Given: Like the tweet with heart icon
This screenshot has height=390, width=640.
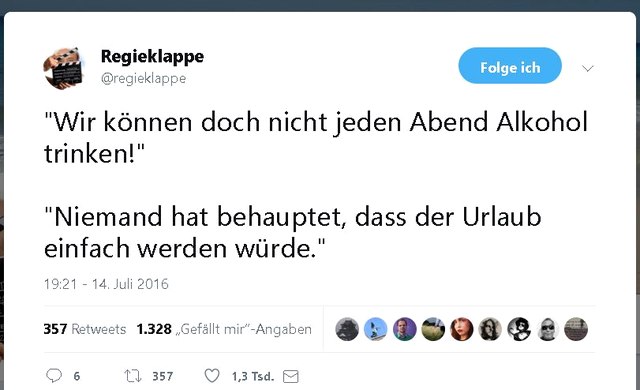Looking at the screenshot, I should click(212, 375).
